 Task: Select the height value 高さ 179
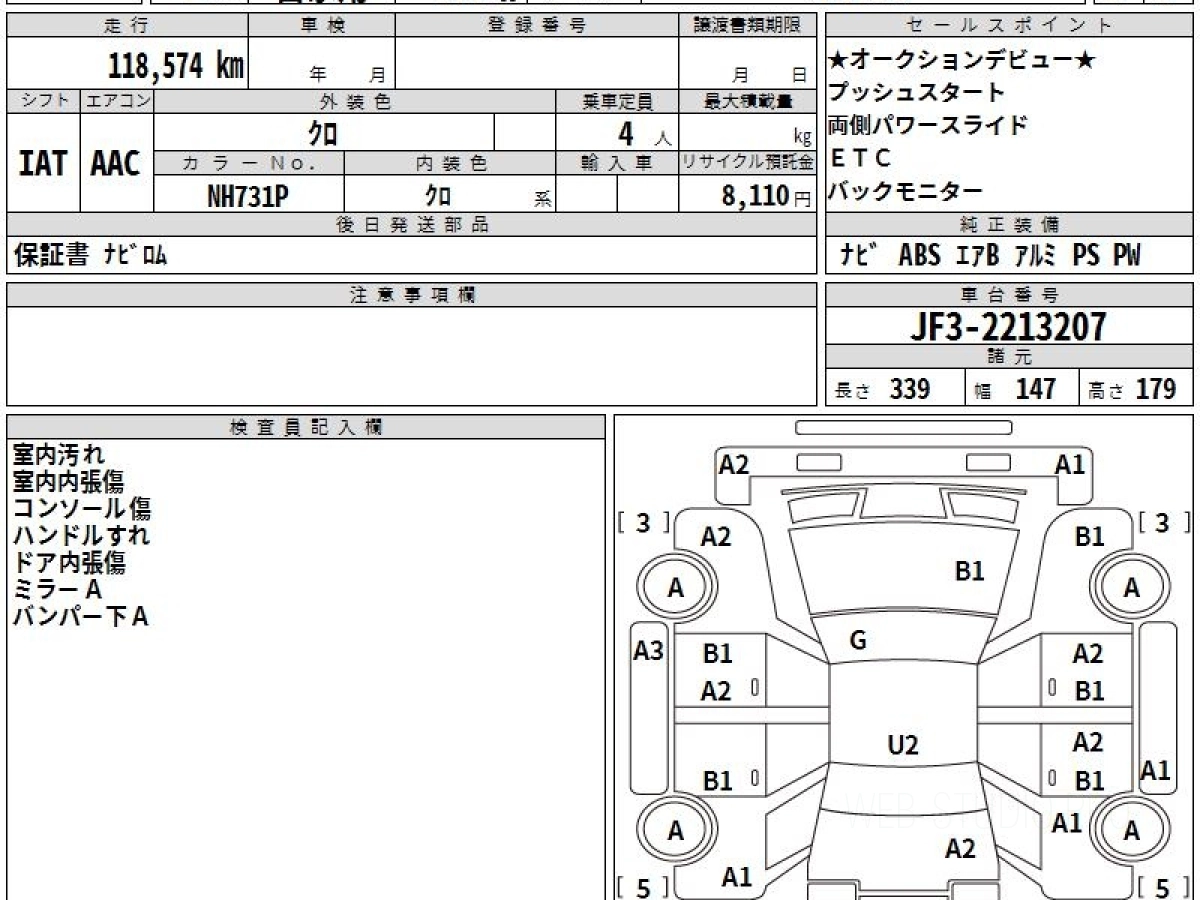tap(1132, 389)
